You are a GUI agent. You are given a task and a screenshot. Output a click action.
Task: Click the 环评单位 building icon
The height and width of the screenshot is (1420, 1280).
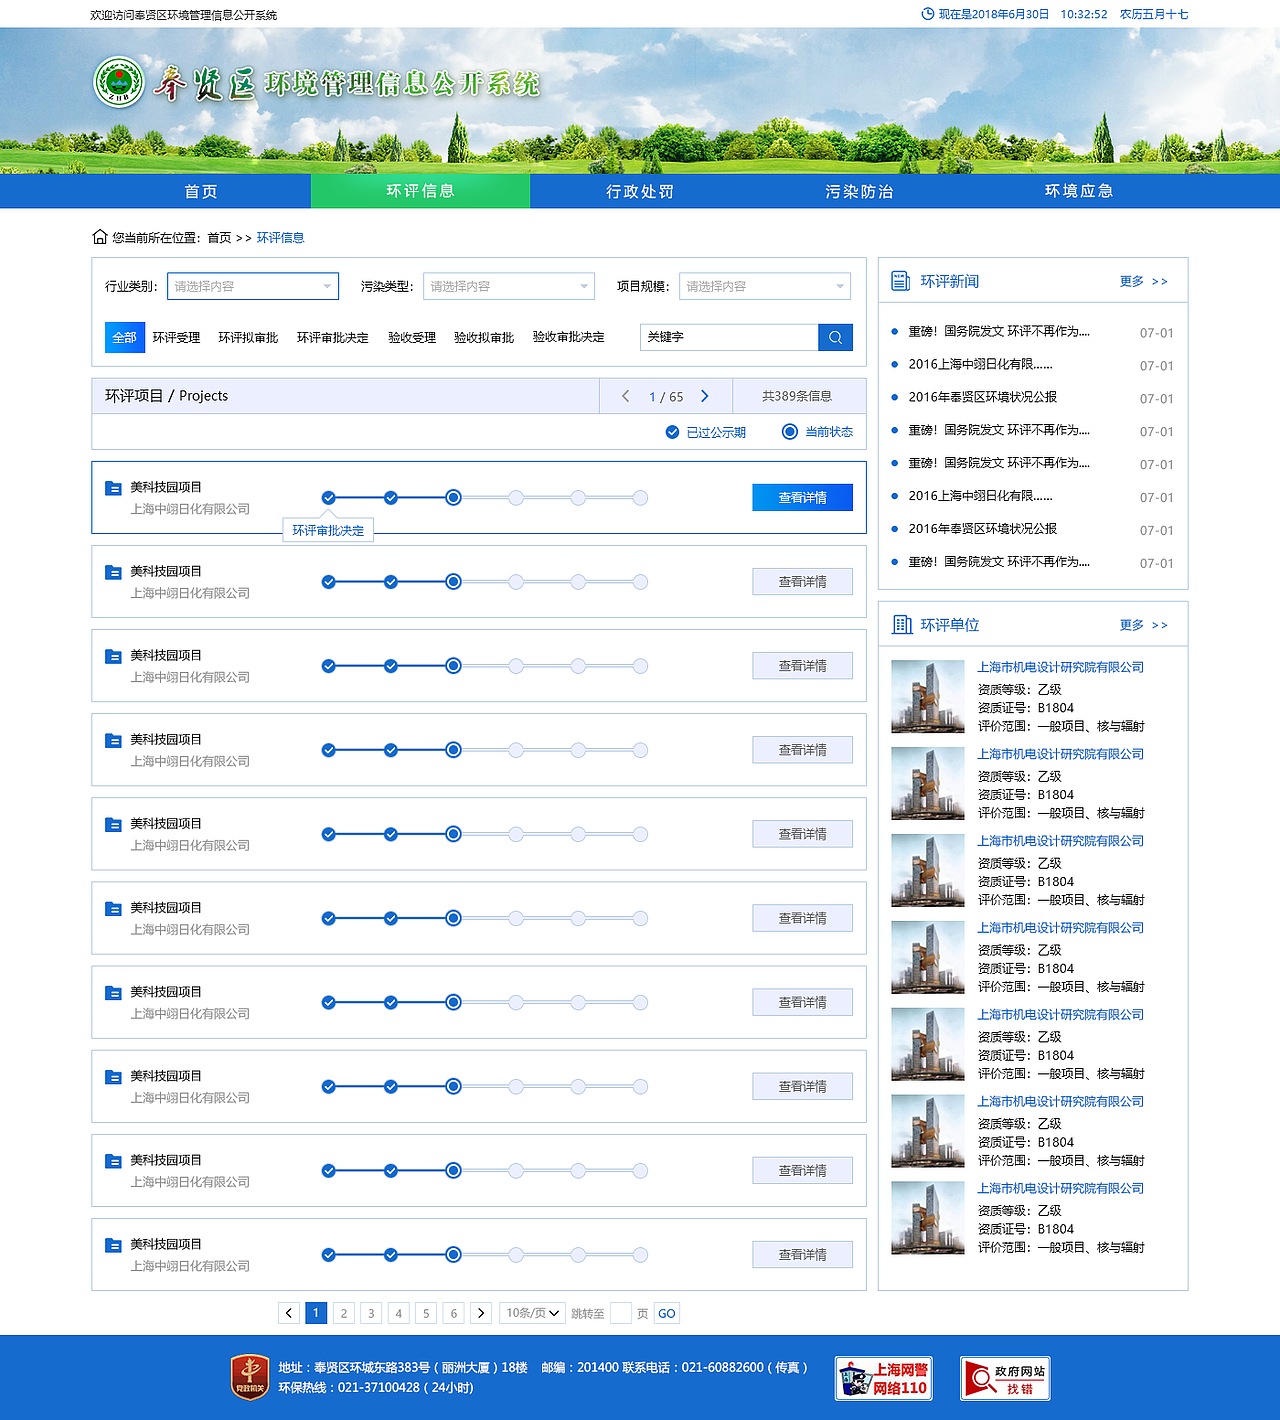[x=902, y=625]
